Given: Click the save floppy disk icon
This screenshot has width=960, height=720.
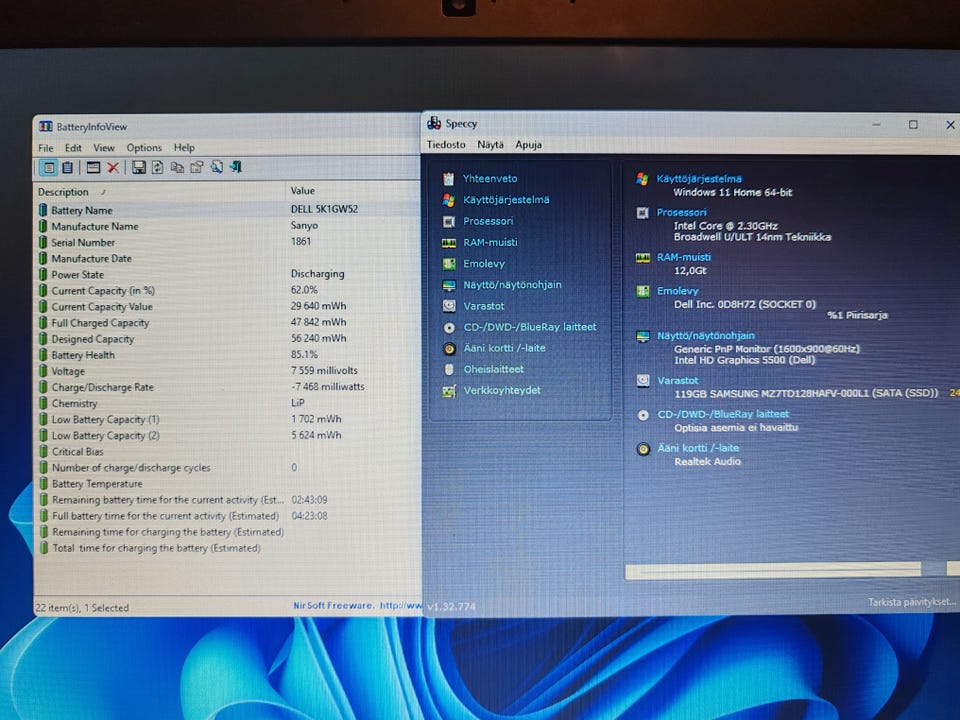Looking at the screenshot, I should pyautogui.click(x=139, y=167).
